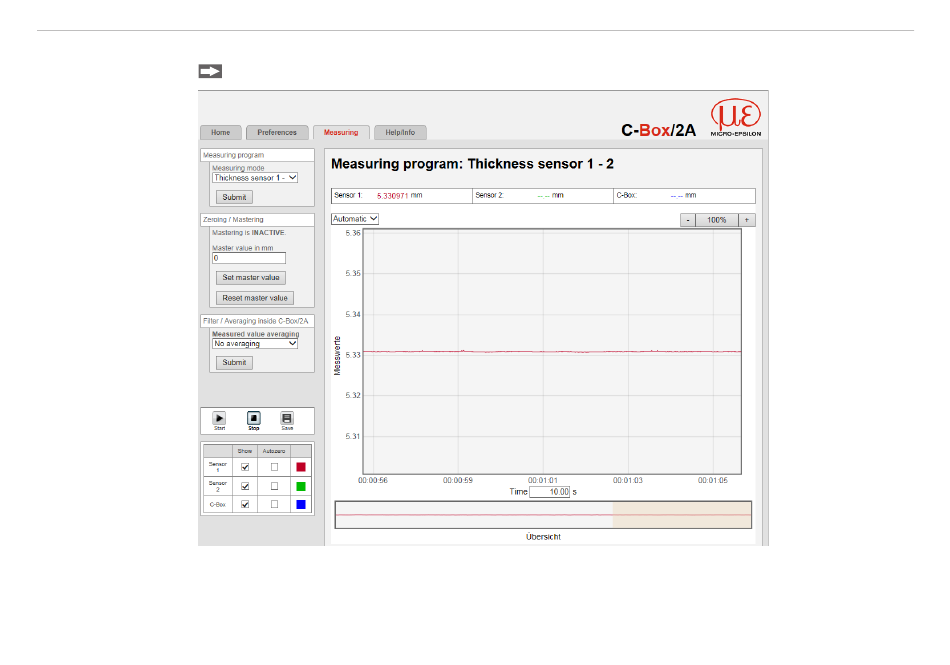Viewport: 950px width, 665px height.
Task: Click the blue C-Box color swatch
Action: coord(301,505)
